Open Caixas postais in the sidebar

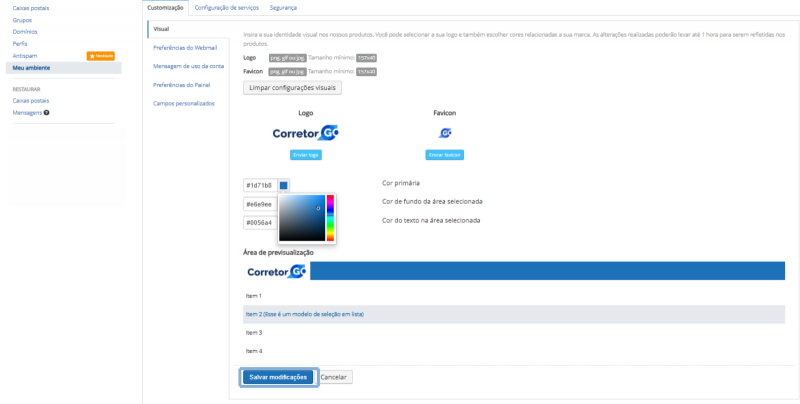click(x=31, y=8)
